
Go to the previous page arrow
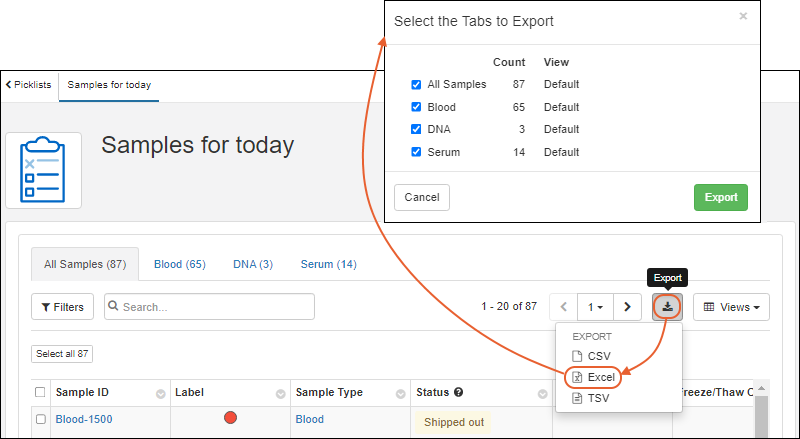(564, 307)
